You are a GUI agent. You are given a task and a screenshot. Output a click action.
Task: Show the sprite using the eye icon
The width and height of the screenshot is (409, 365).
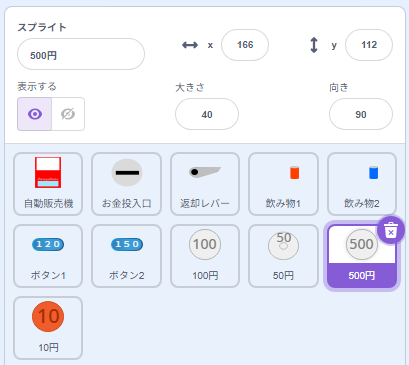click(35, 114)
